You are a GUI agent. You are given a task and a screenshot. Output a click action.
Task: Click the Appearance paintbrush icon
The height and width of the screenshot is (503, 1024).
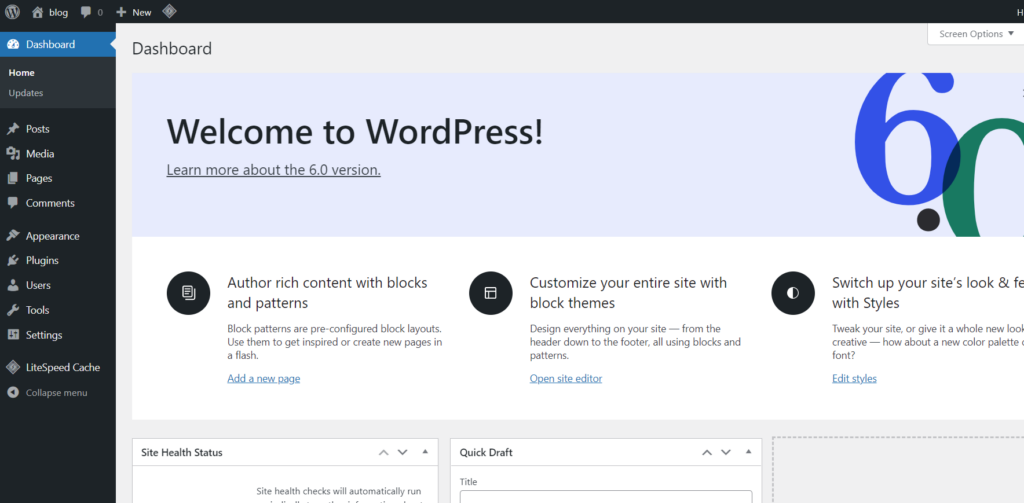click(13, 236)
